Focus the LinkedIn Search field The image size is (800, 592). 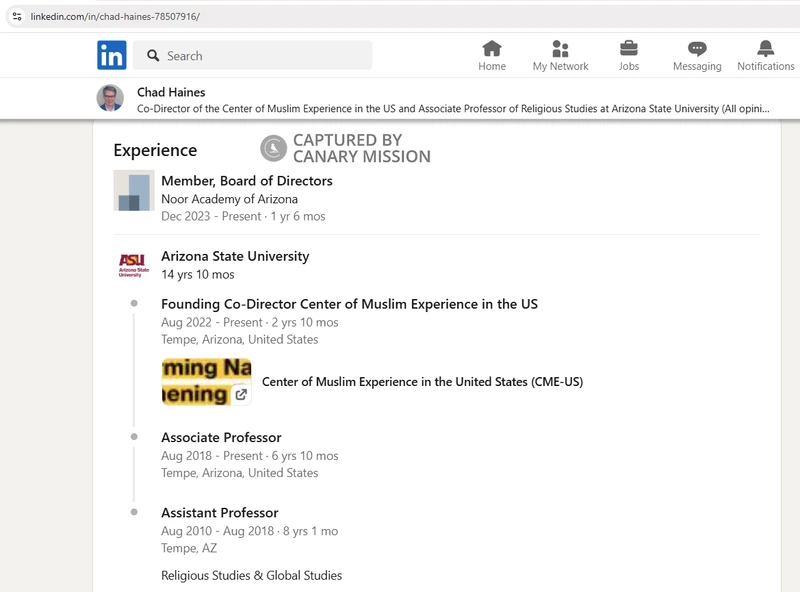coord(253,55)
